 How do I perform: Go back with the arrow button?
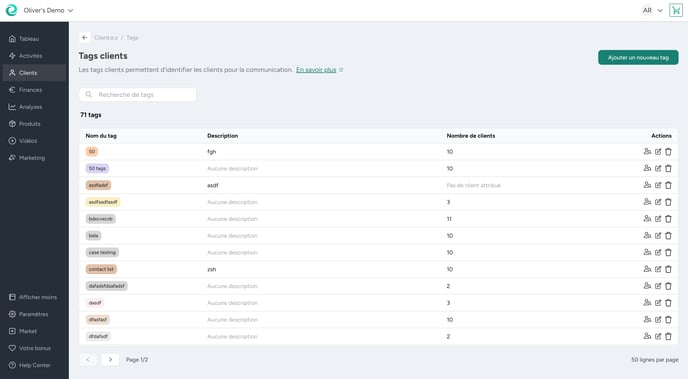[x=85, y=38]
